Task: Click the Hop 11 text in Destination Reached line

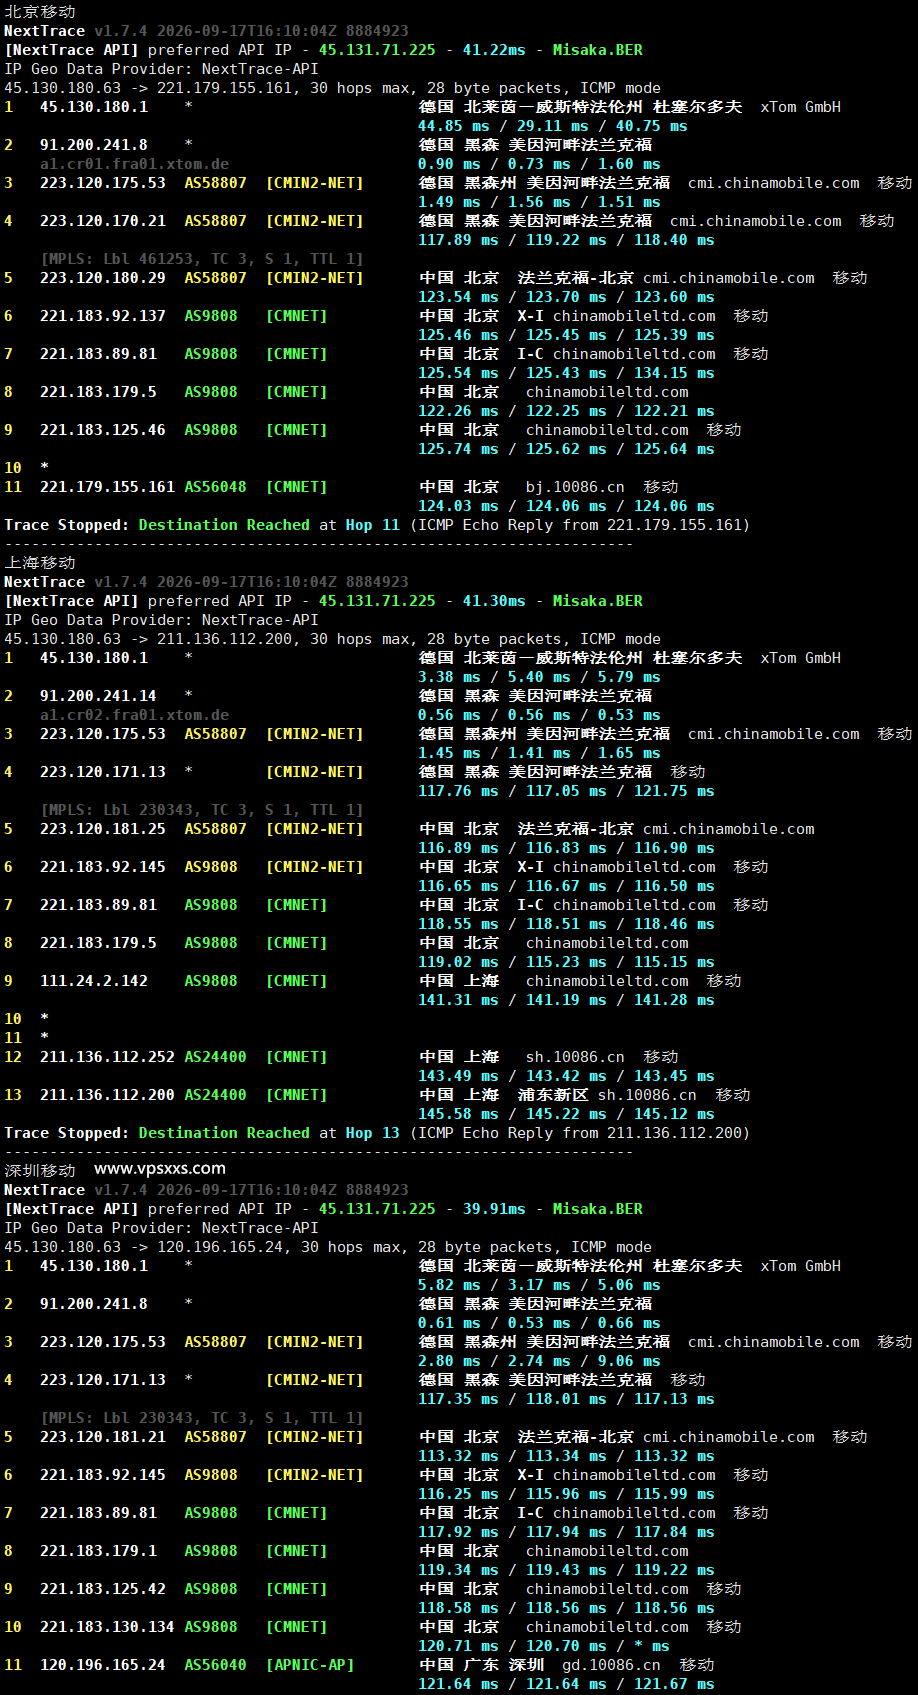Action: [372, 525]
